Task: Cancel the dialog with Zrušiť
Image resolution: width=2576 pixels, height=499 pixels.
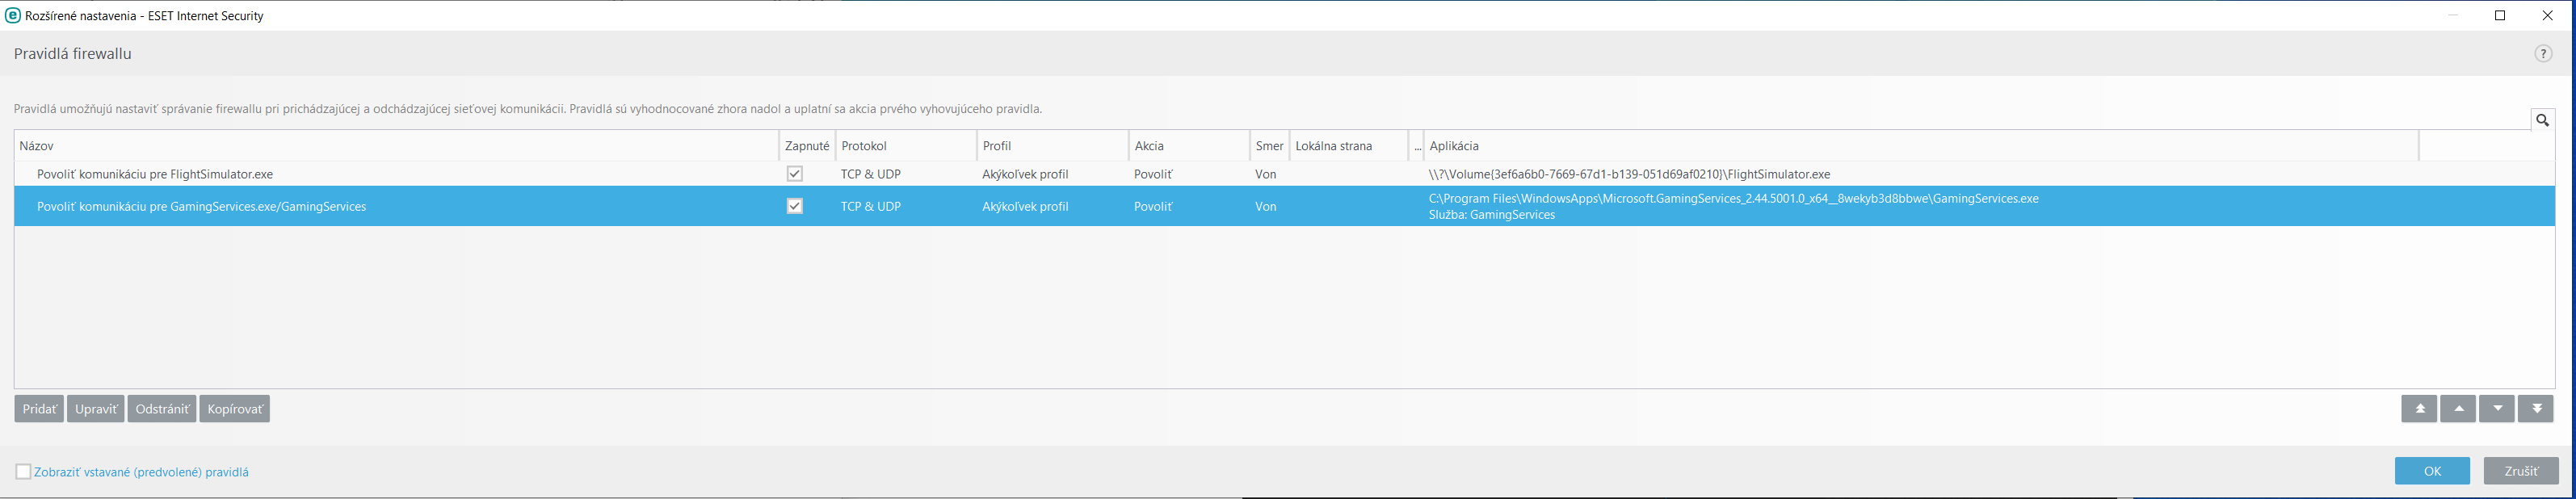Action: coord(2521,471)
